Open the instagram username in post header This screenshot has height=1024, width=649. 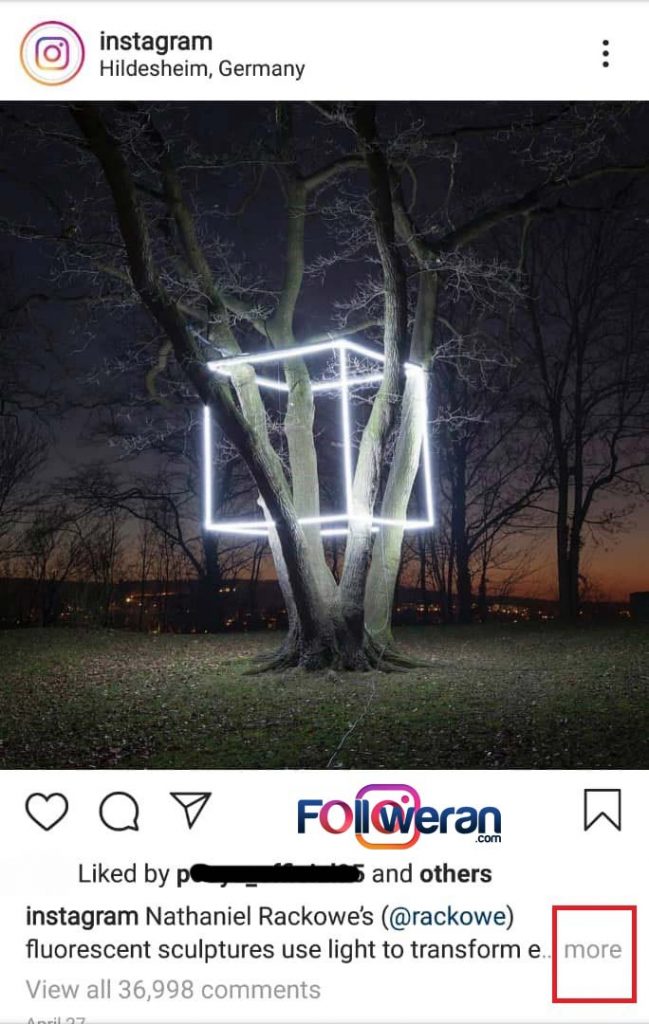(x=156, y=41)
